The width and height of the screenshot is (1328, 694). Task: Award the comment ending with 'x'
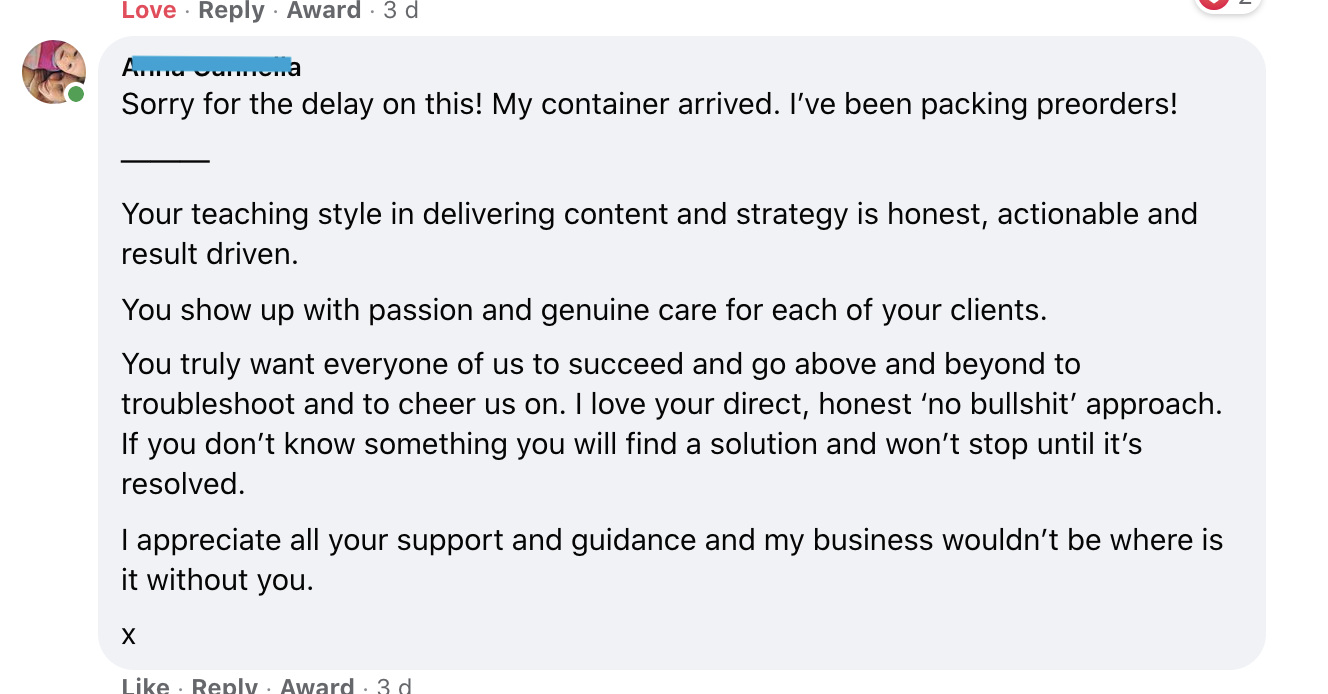point(316,685)
